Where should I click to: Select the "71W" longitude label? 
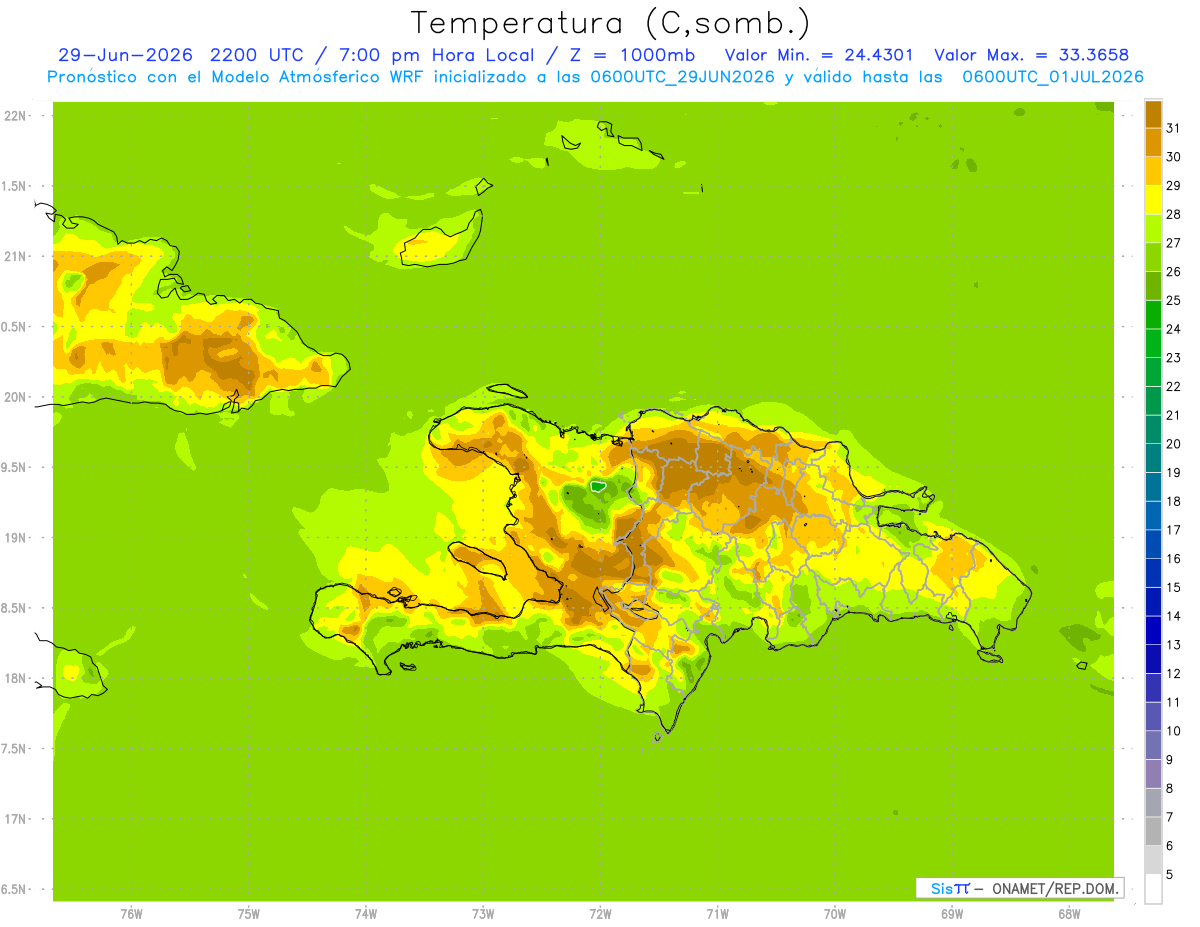(x=717, y=914)
